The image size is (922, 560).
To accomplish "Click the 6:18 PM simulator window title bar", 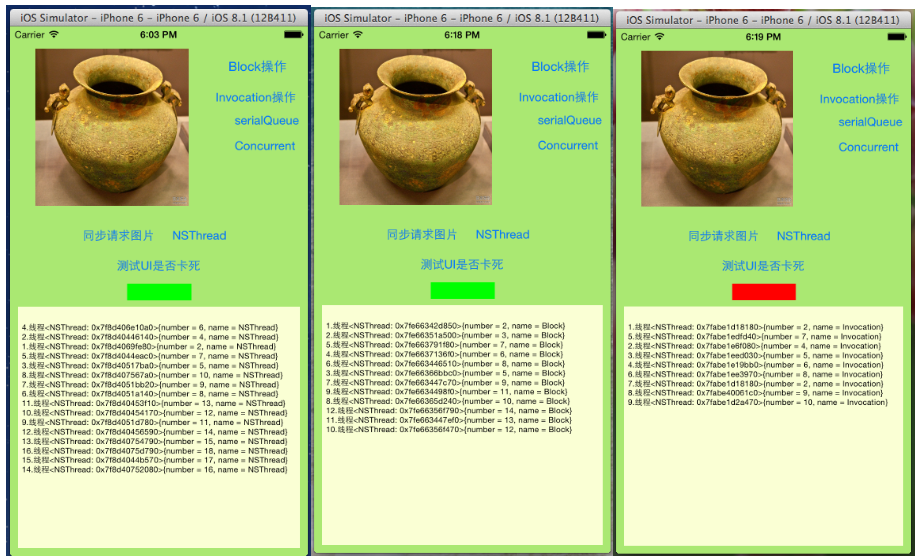I will point(462,18).
